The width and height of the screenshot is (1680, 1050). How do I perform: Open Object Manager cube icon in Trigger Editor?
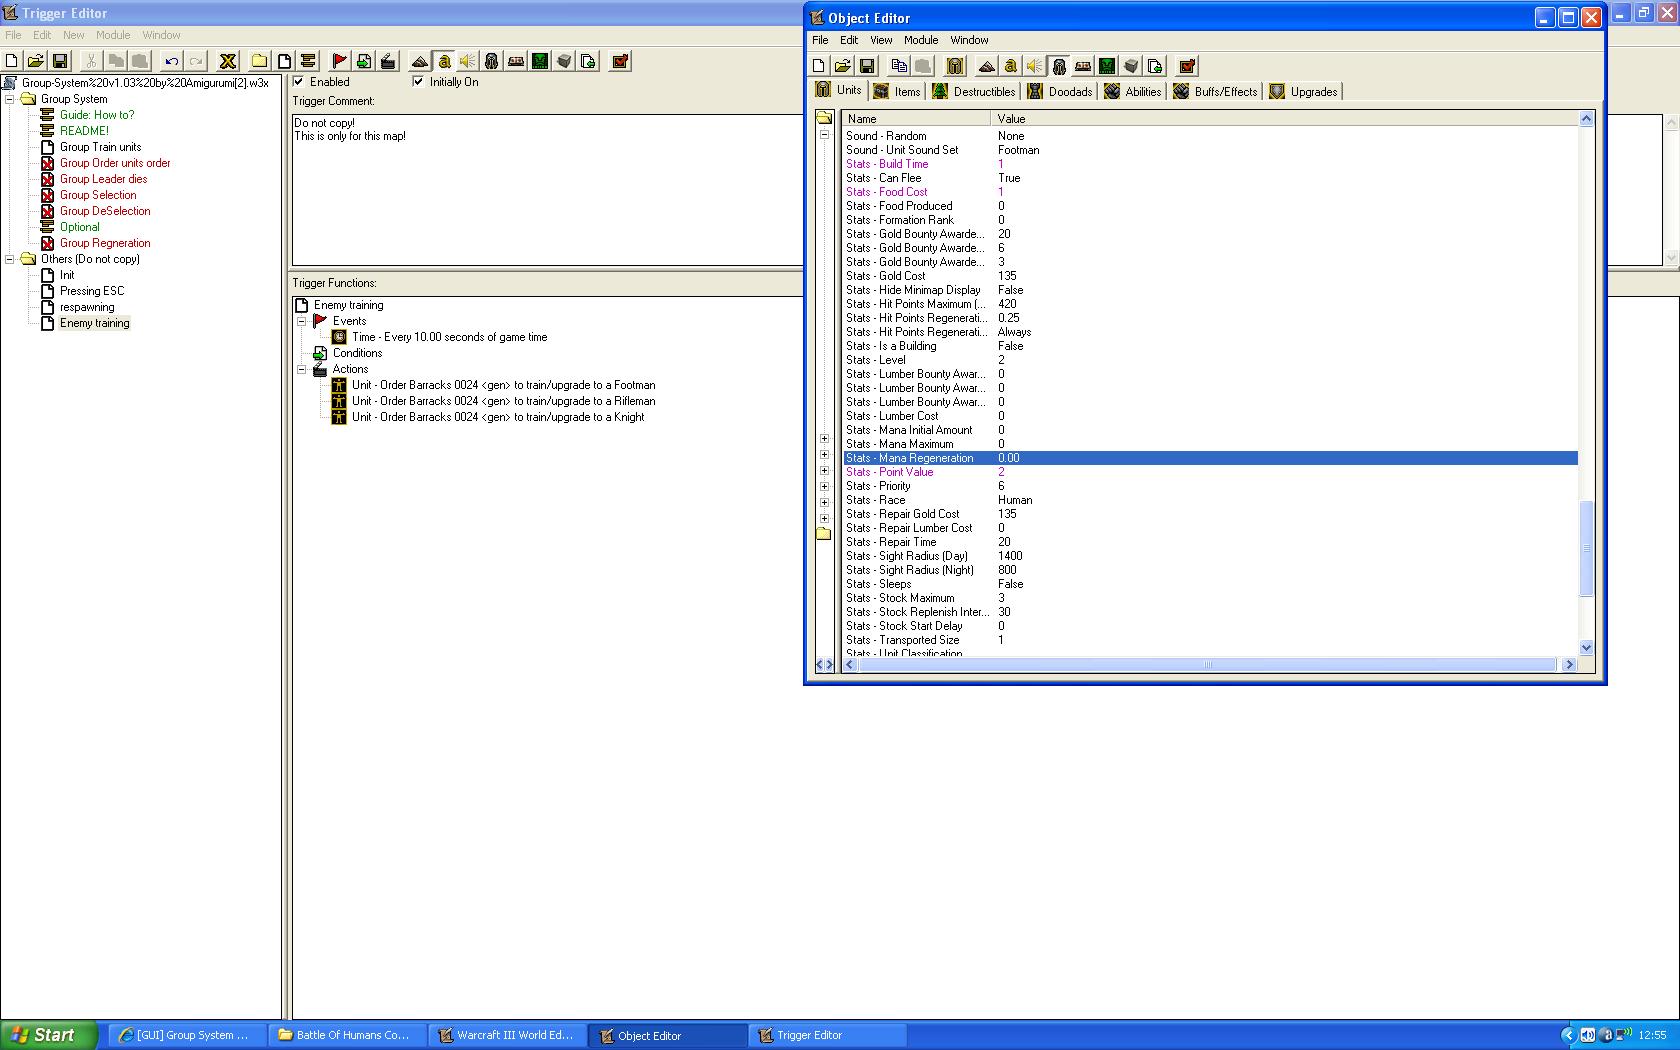click(x=564, y=61)
